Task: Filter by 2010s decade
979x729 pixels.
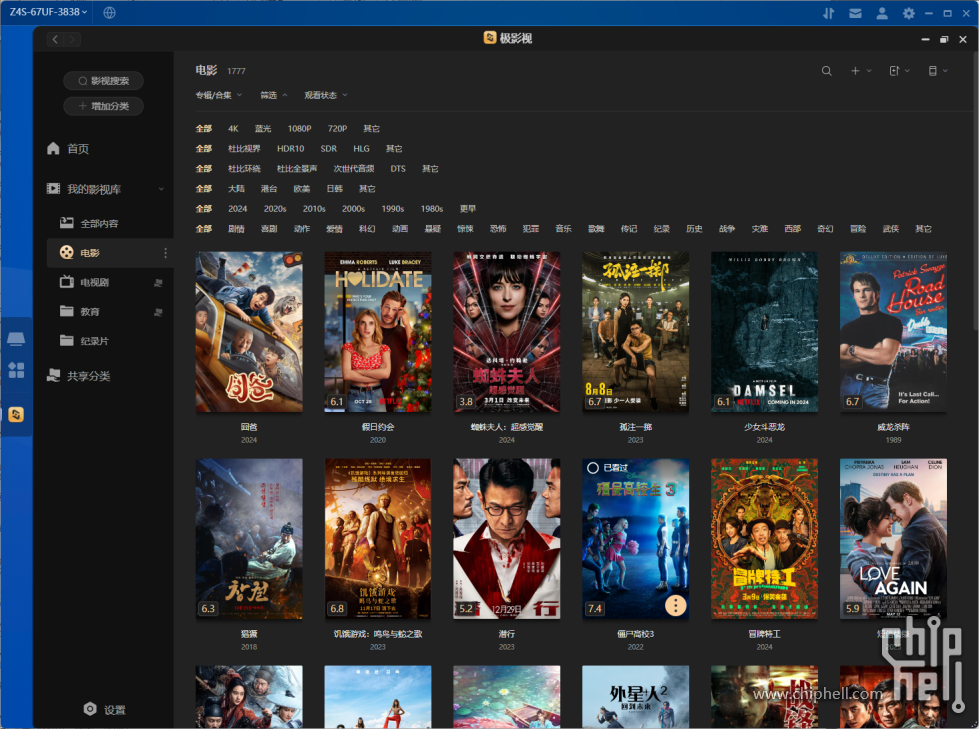Action: (314, 208)
